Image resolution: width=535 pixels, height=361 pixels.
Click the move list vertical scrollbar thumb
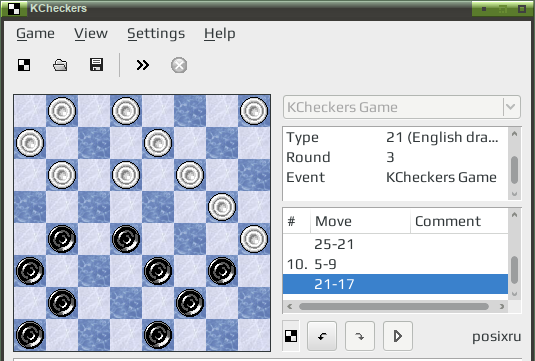pyautogui.click(x=515, y=270)
